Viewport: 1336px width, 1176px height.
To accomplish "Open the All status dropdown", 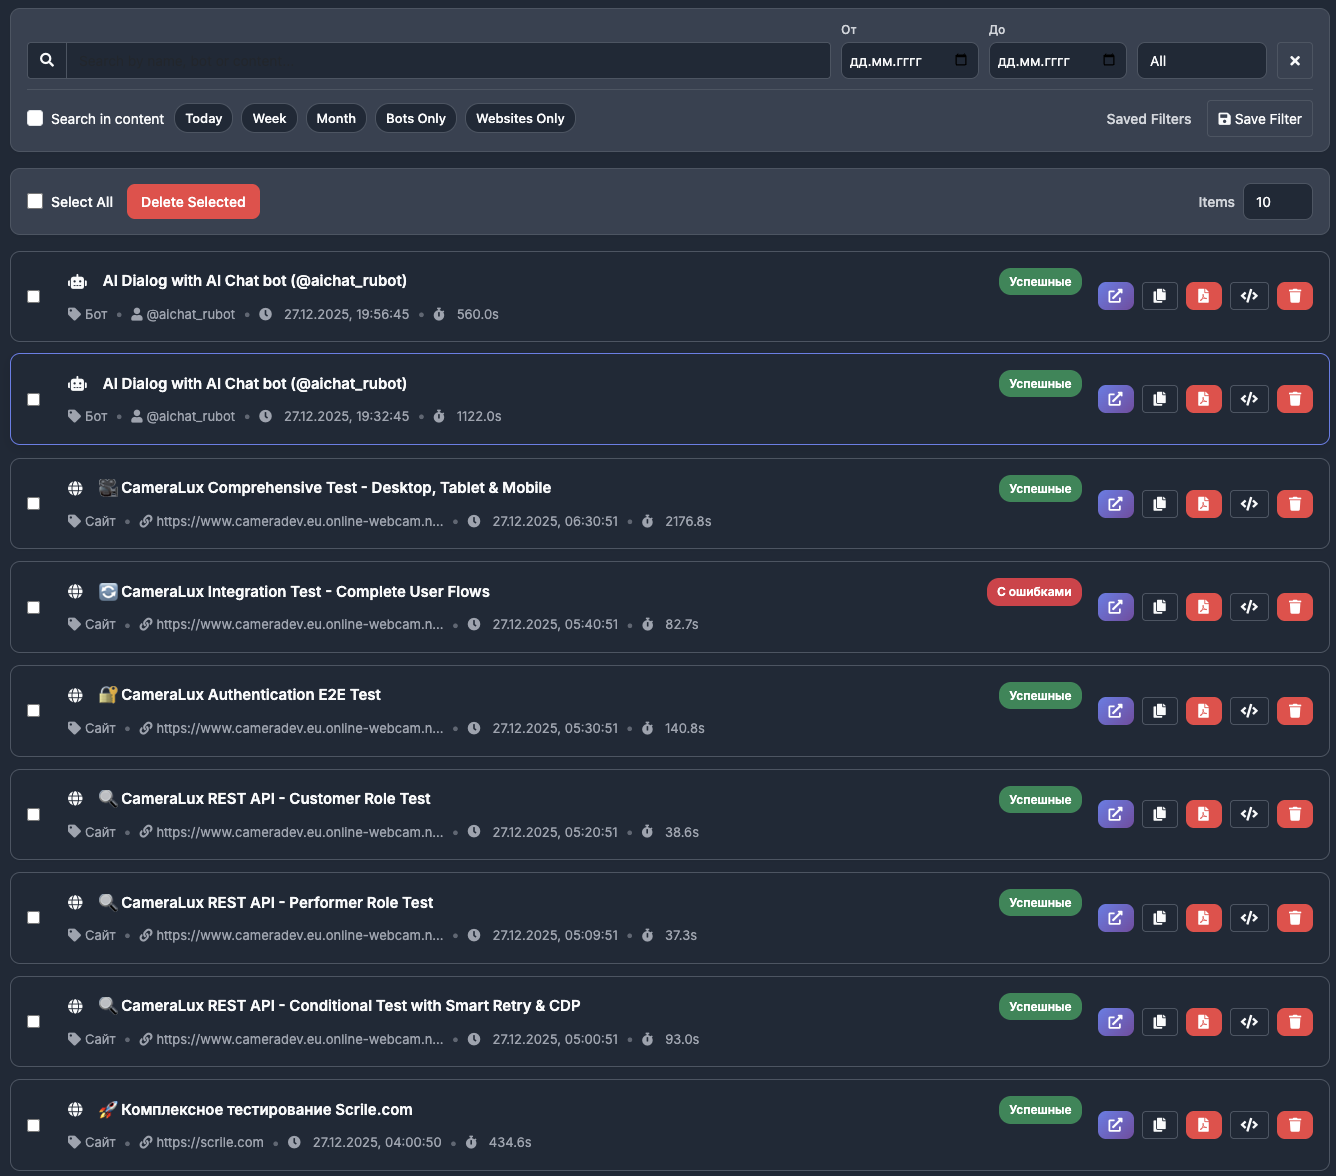I will [x=1201, y=60].
